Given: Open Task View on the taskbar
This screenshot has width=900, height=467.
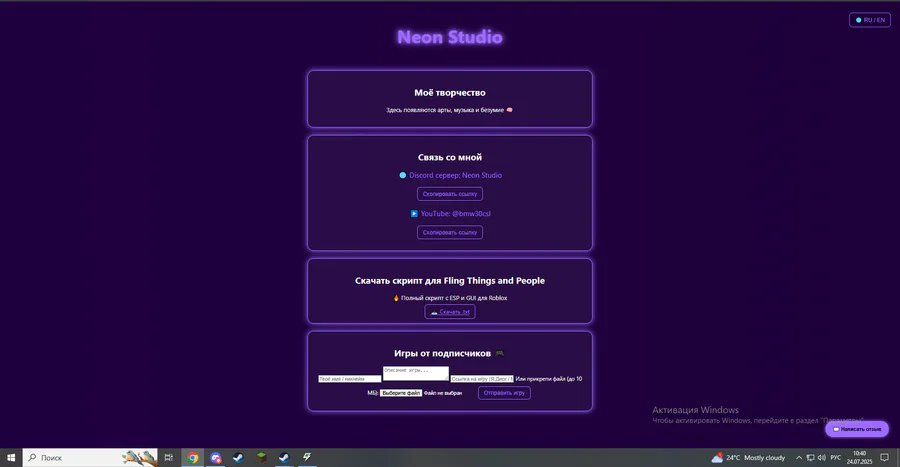Looking at the screenshot, I should click(169, 457).
